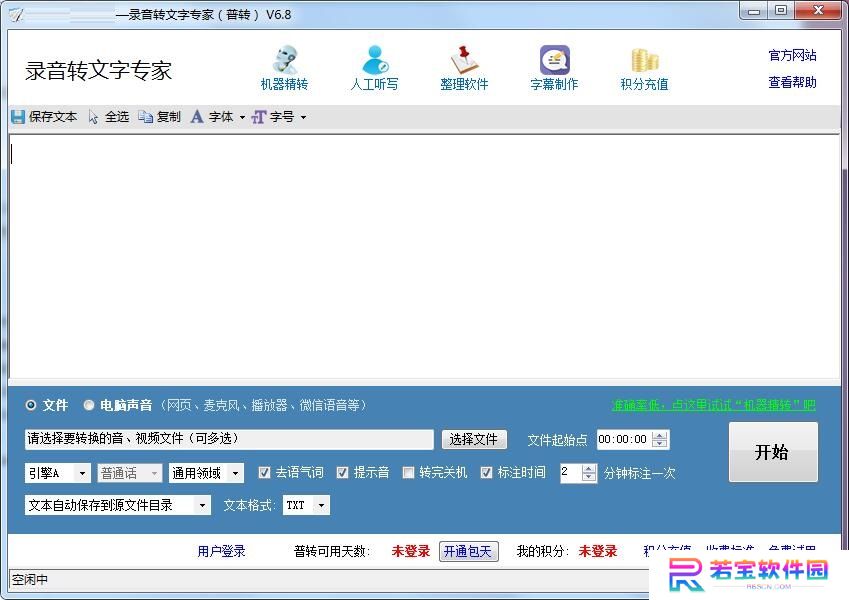
Task: Click the 选择文件 button
Action: pyautogui.click(x=474, y=439)
